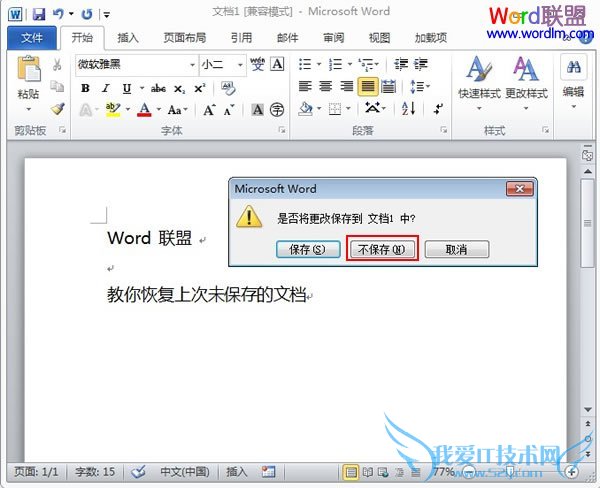Open the font name dropdown 微软雅黑
600x488 pixels.
[192, 65]
